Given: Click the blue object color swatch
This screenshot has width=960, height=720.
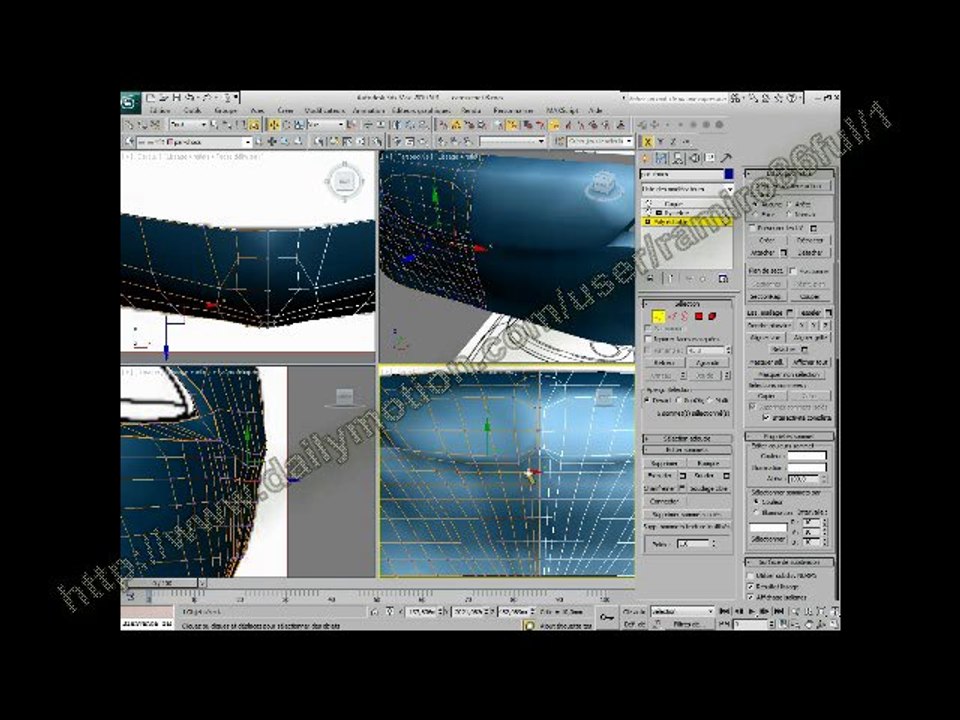Looking at the screenshot, I should [x=729, y=174].
